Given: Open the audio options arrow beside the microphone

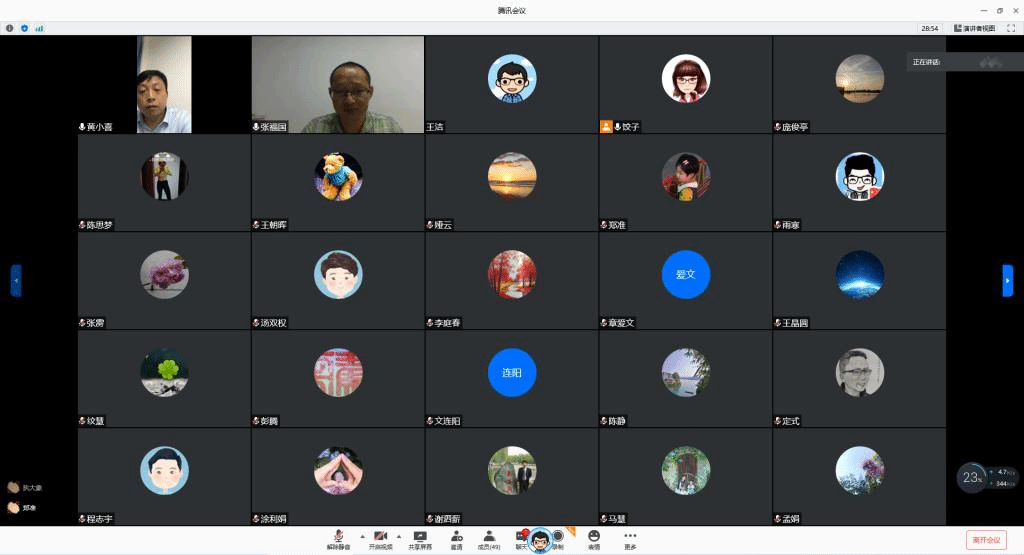Looking at the screenshot, I should pos(361,536).
